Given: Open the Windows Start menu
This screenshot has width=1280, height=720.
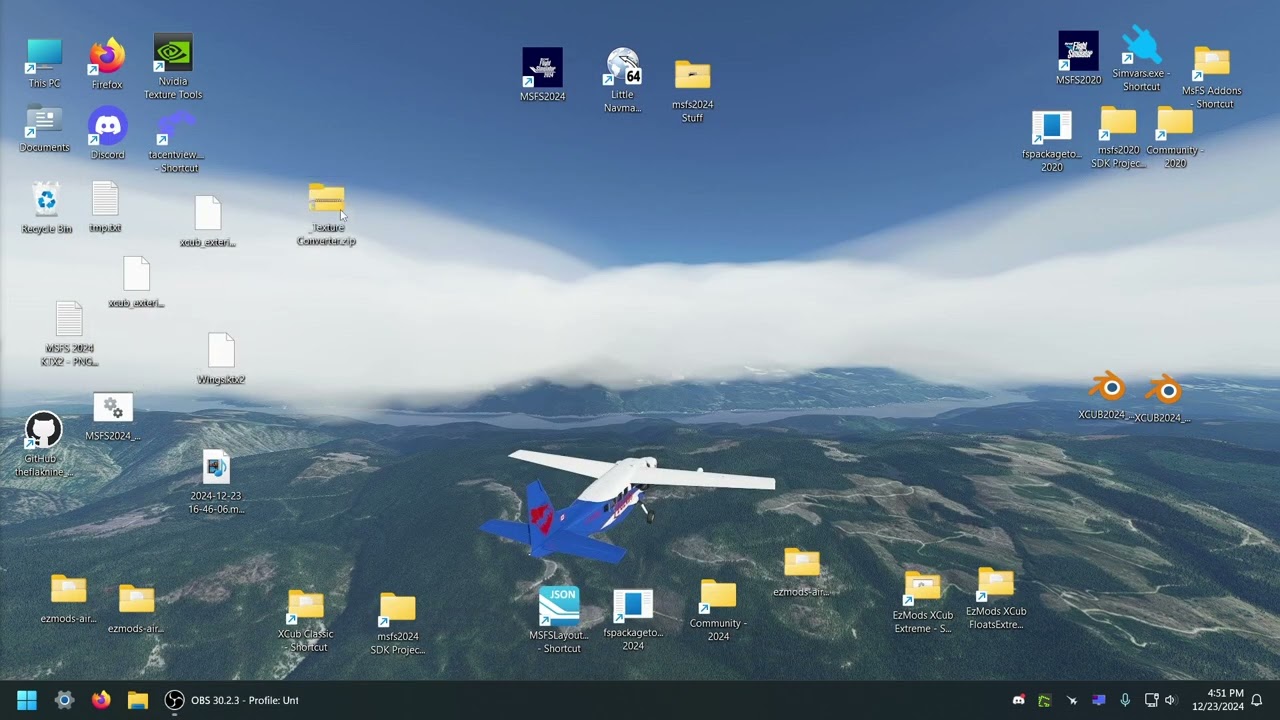Looking at the screenshot, I should click(x=27, y=700).
